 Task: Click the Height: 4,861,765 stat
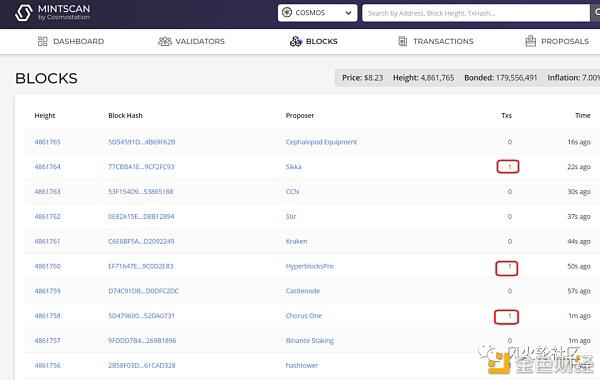pos(424,78)
